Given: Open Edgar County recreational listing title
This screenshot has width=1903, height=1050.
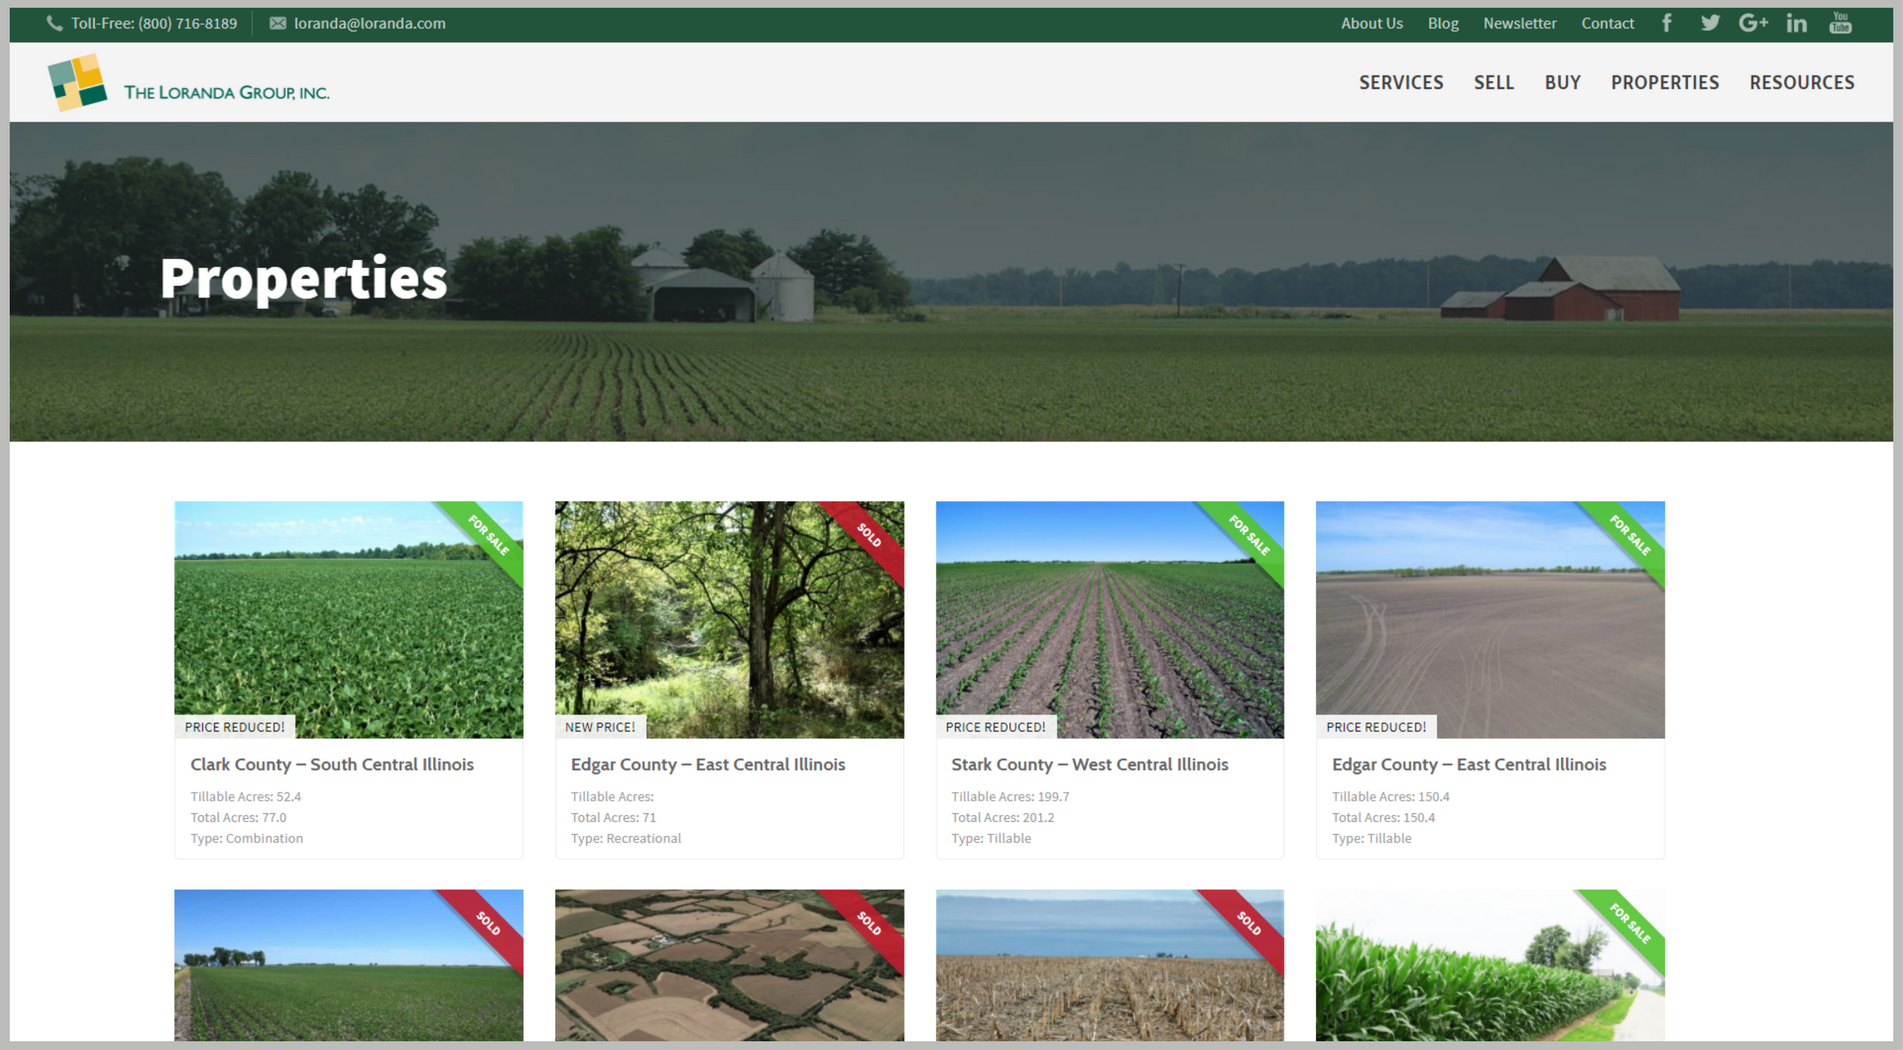Looking at the screenshot, I should (x=708, y=764).
